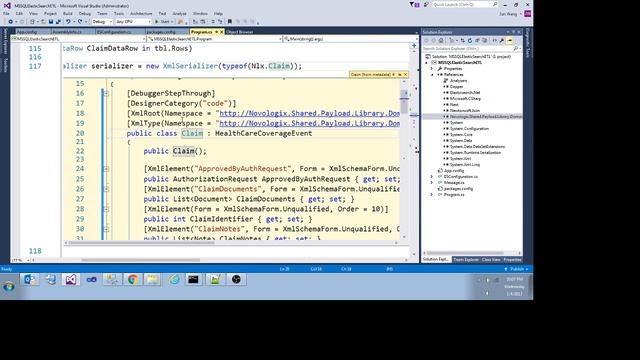Open the Debug configuration dropdown

(102, 22)
